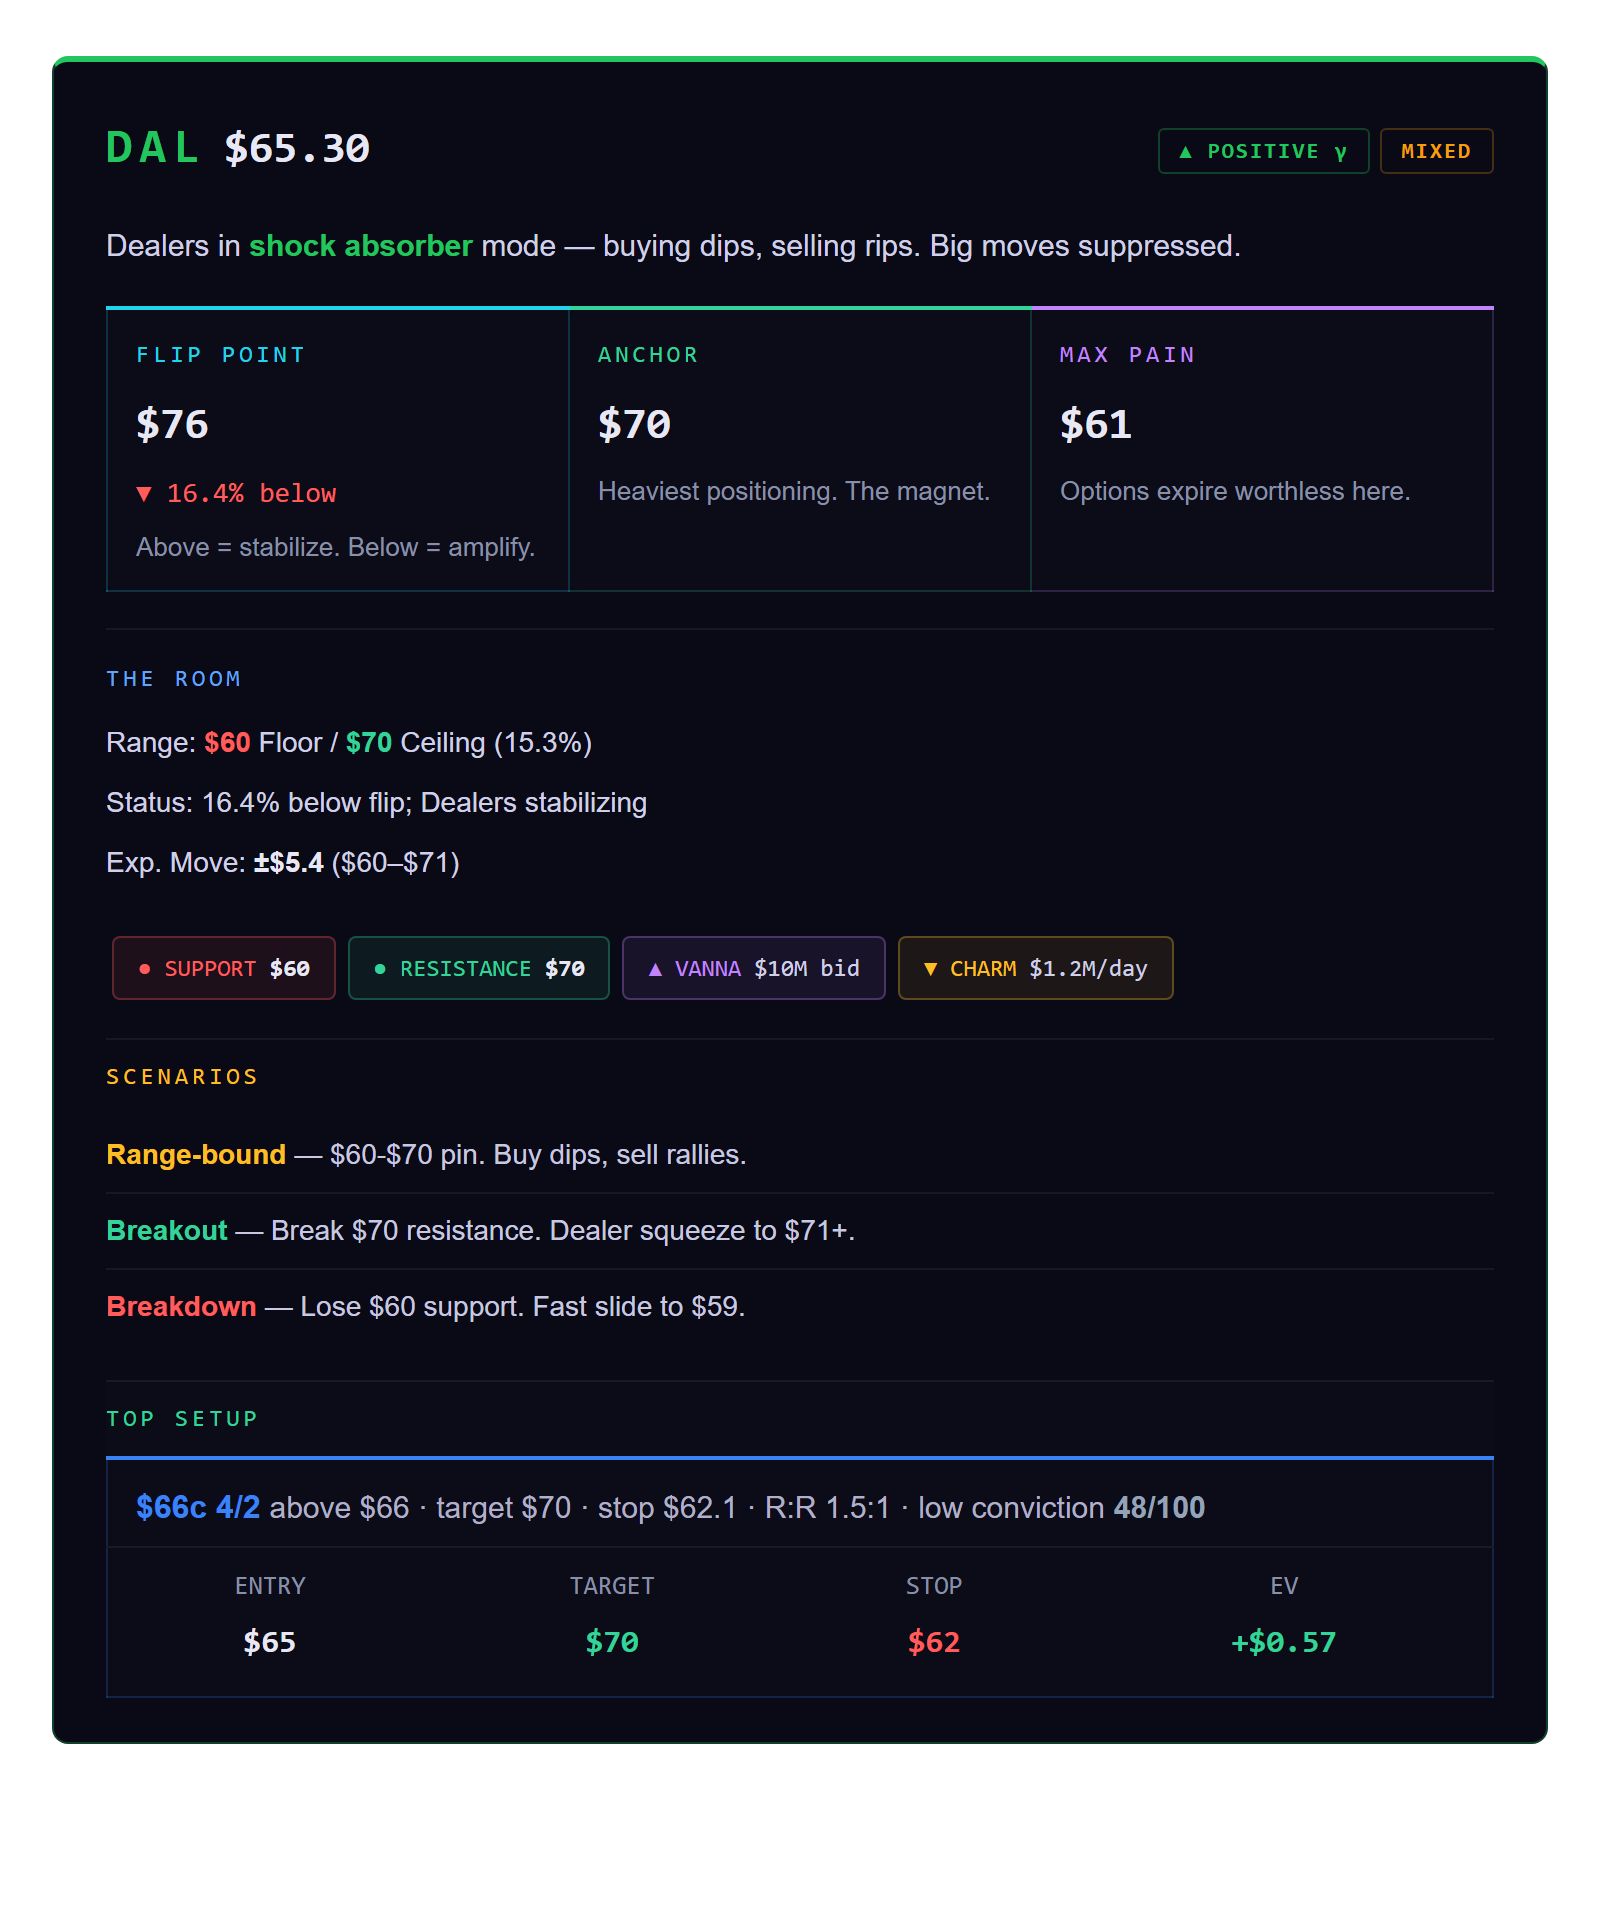Click the yellow down-triangle in CHARM chip
The image size is (1600, 1928).
click(931, 969)
